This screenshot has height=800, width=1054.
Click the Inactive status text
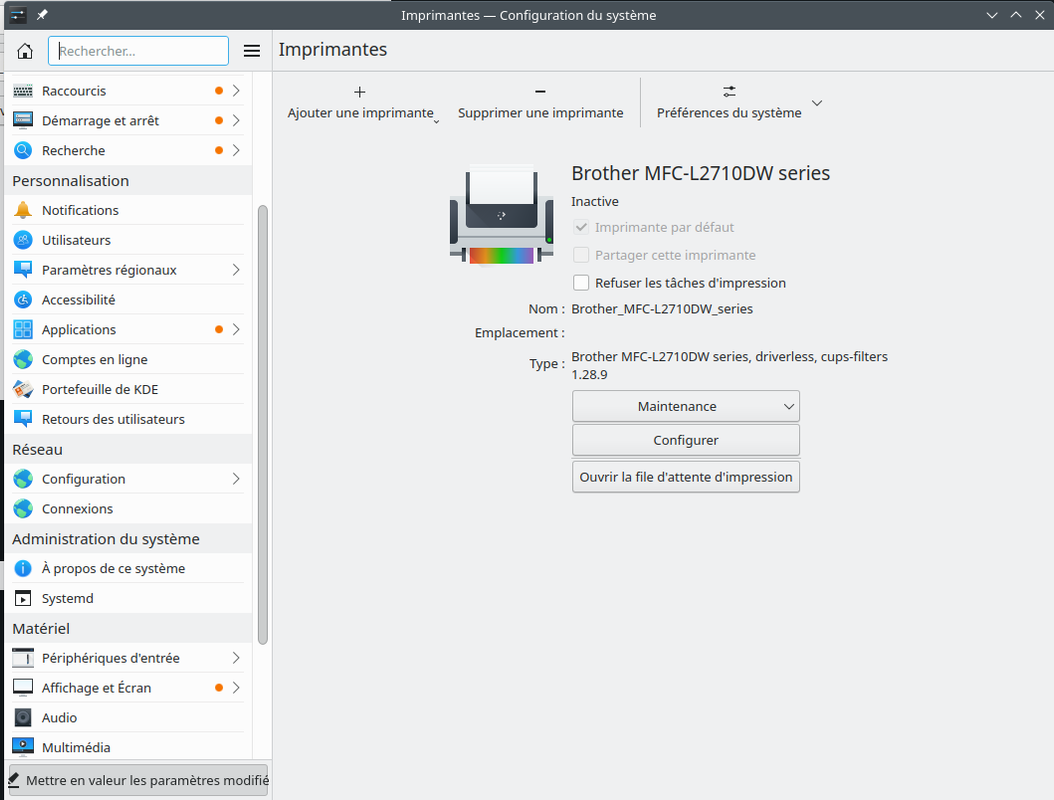pyautogui.click(x=595, y=201)
